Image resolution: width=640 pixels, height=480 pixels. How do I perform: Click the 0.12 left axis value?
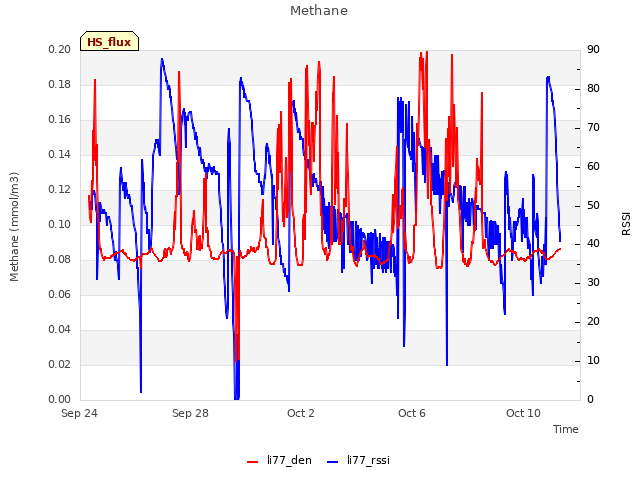[x=60, y=189]
